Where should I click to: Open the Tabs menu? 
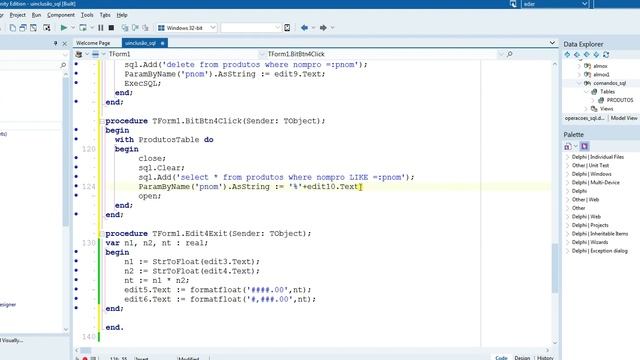coord(105,15)
